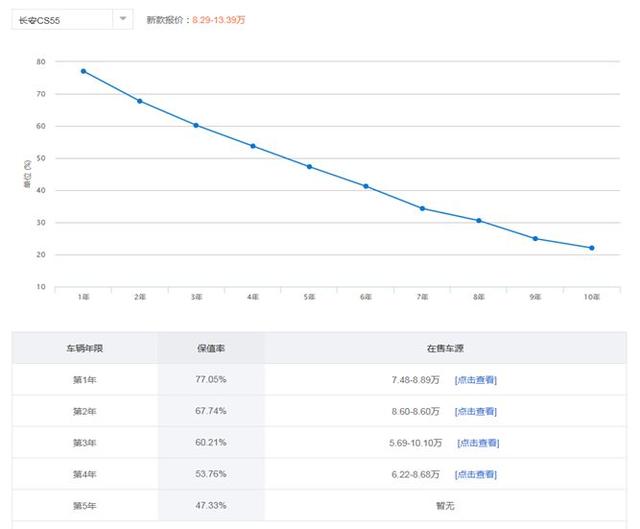The height and width of the screenshot is (529, 640).
Task: Click the 47.33% retention value
Action: [x=211, y=505]
